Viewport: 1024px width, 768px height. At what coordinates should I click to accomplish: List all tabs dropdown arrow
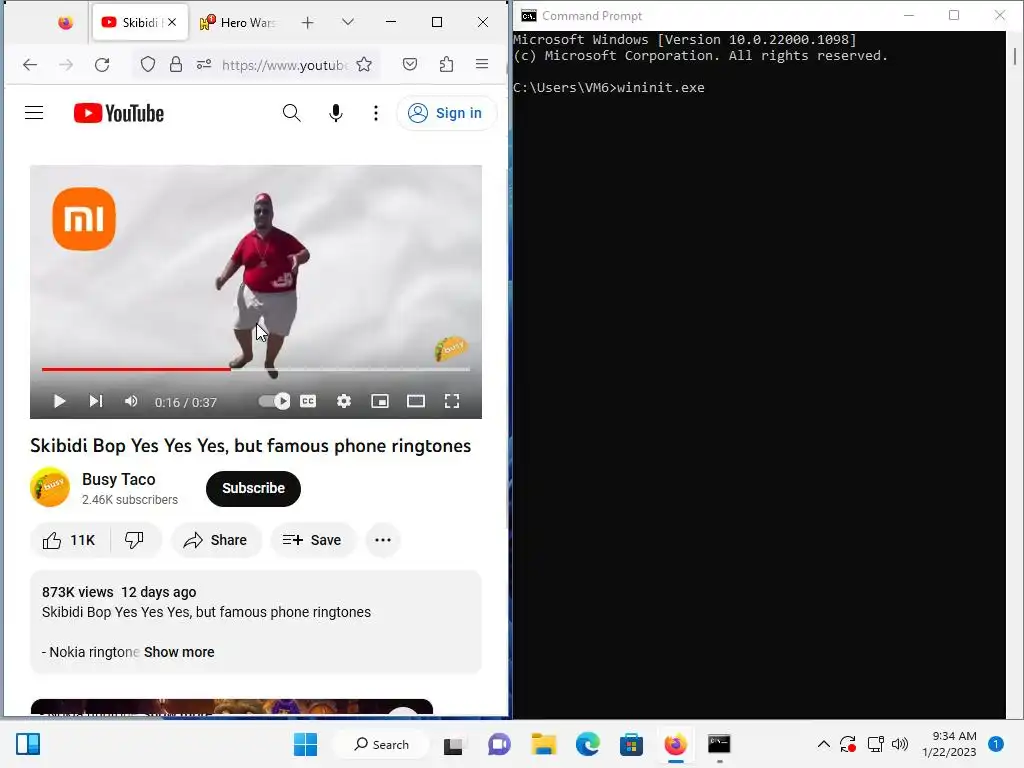pyautogui.click(x=348, y=23)
